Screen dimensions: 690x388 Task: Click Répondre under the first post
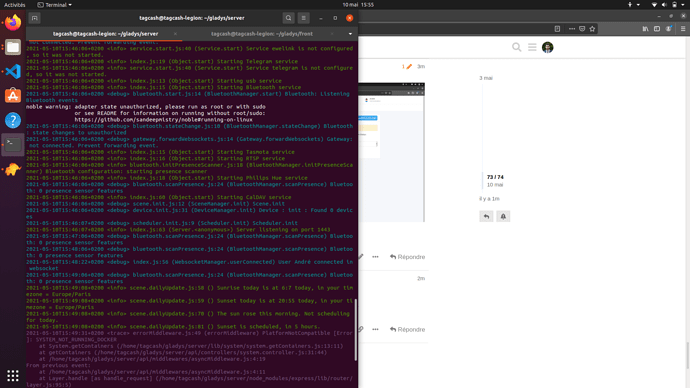pos(407,257)
